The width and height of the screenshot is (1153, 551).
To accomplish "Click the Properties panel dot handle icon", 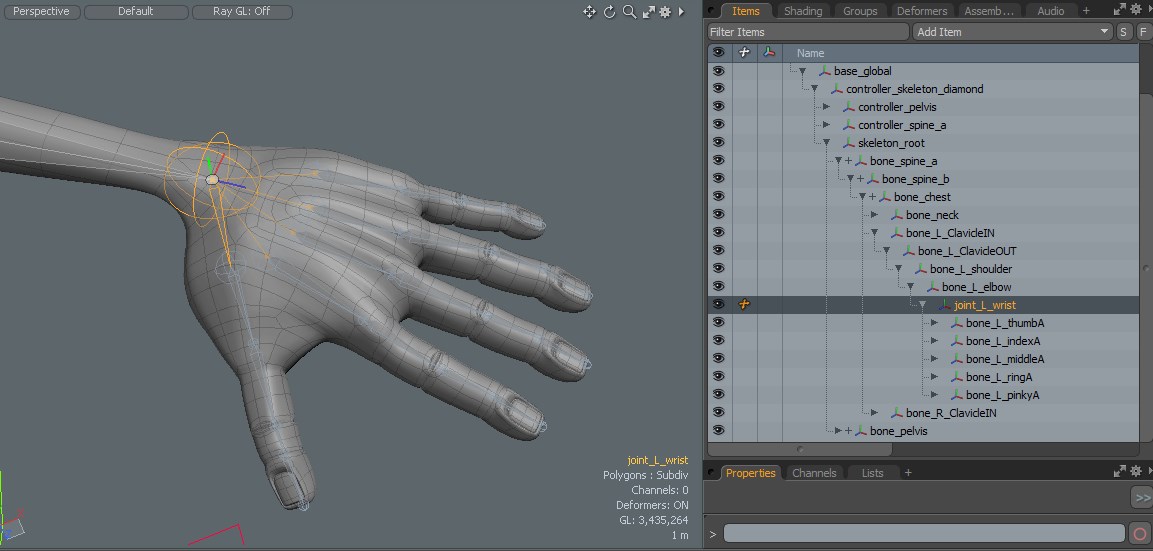I will click(x=712, y=472).
